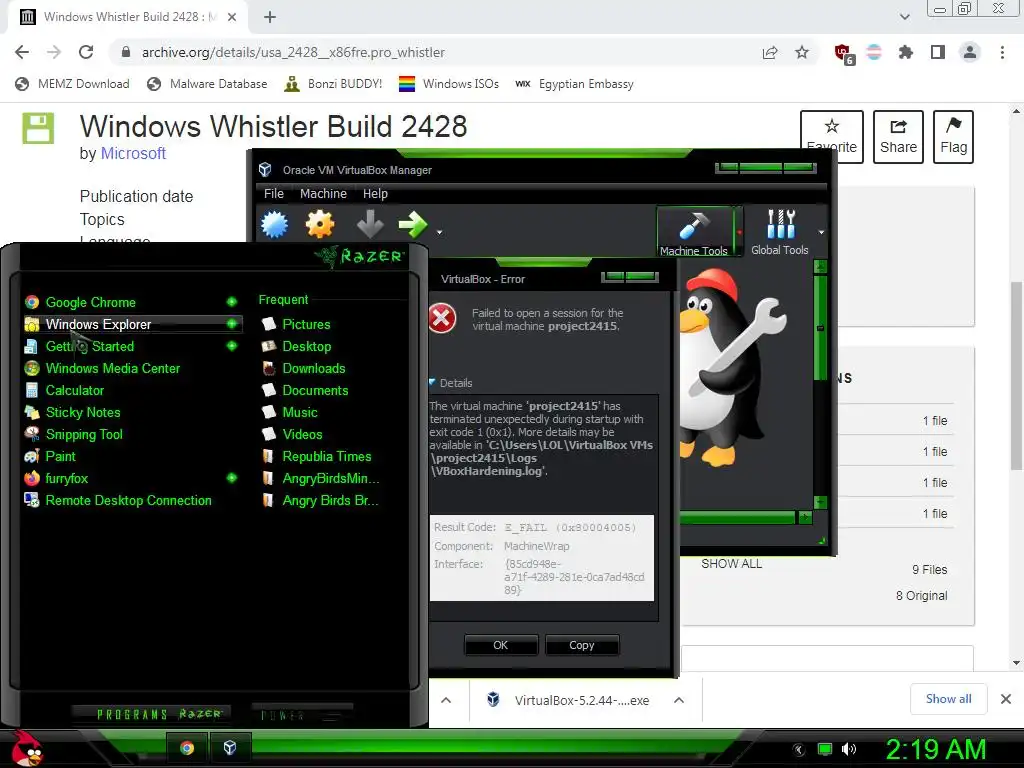Open Downloads in the Frequent list
This screenshot has width=1024, height=768.
[x=313, y=369]
